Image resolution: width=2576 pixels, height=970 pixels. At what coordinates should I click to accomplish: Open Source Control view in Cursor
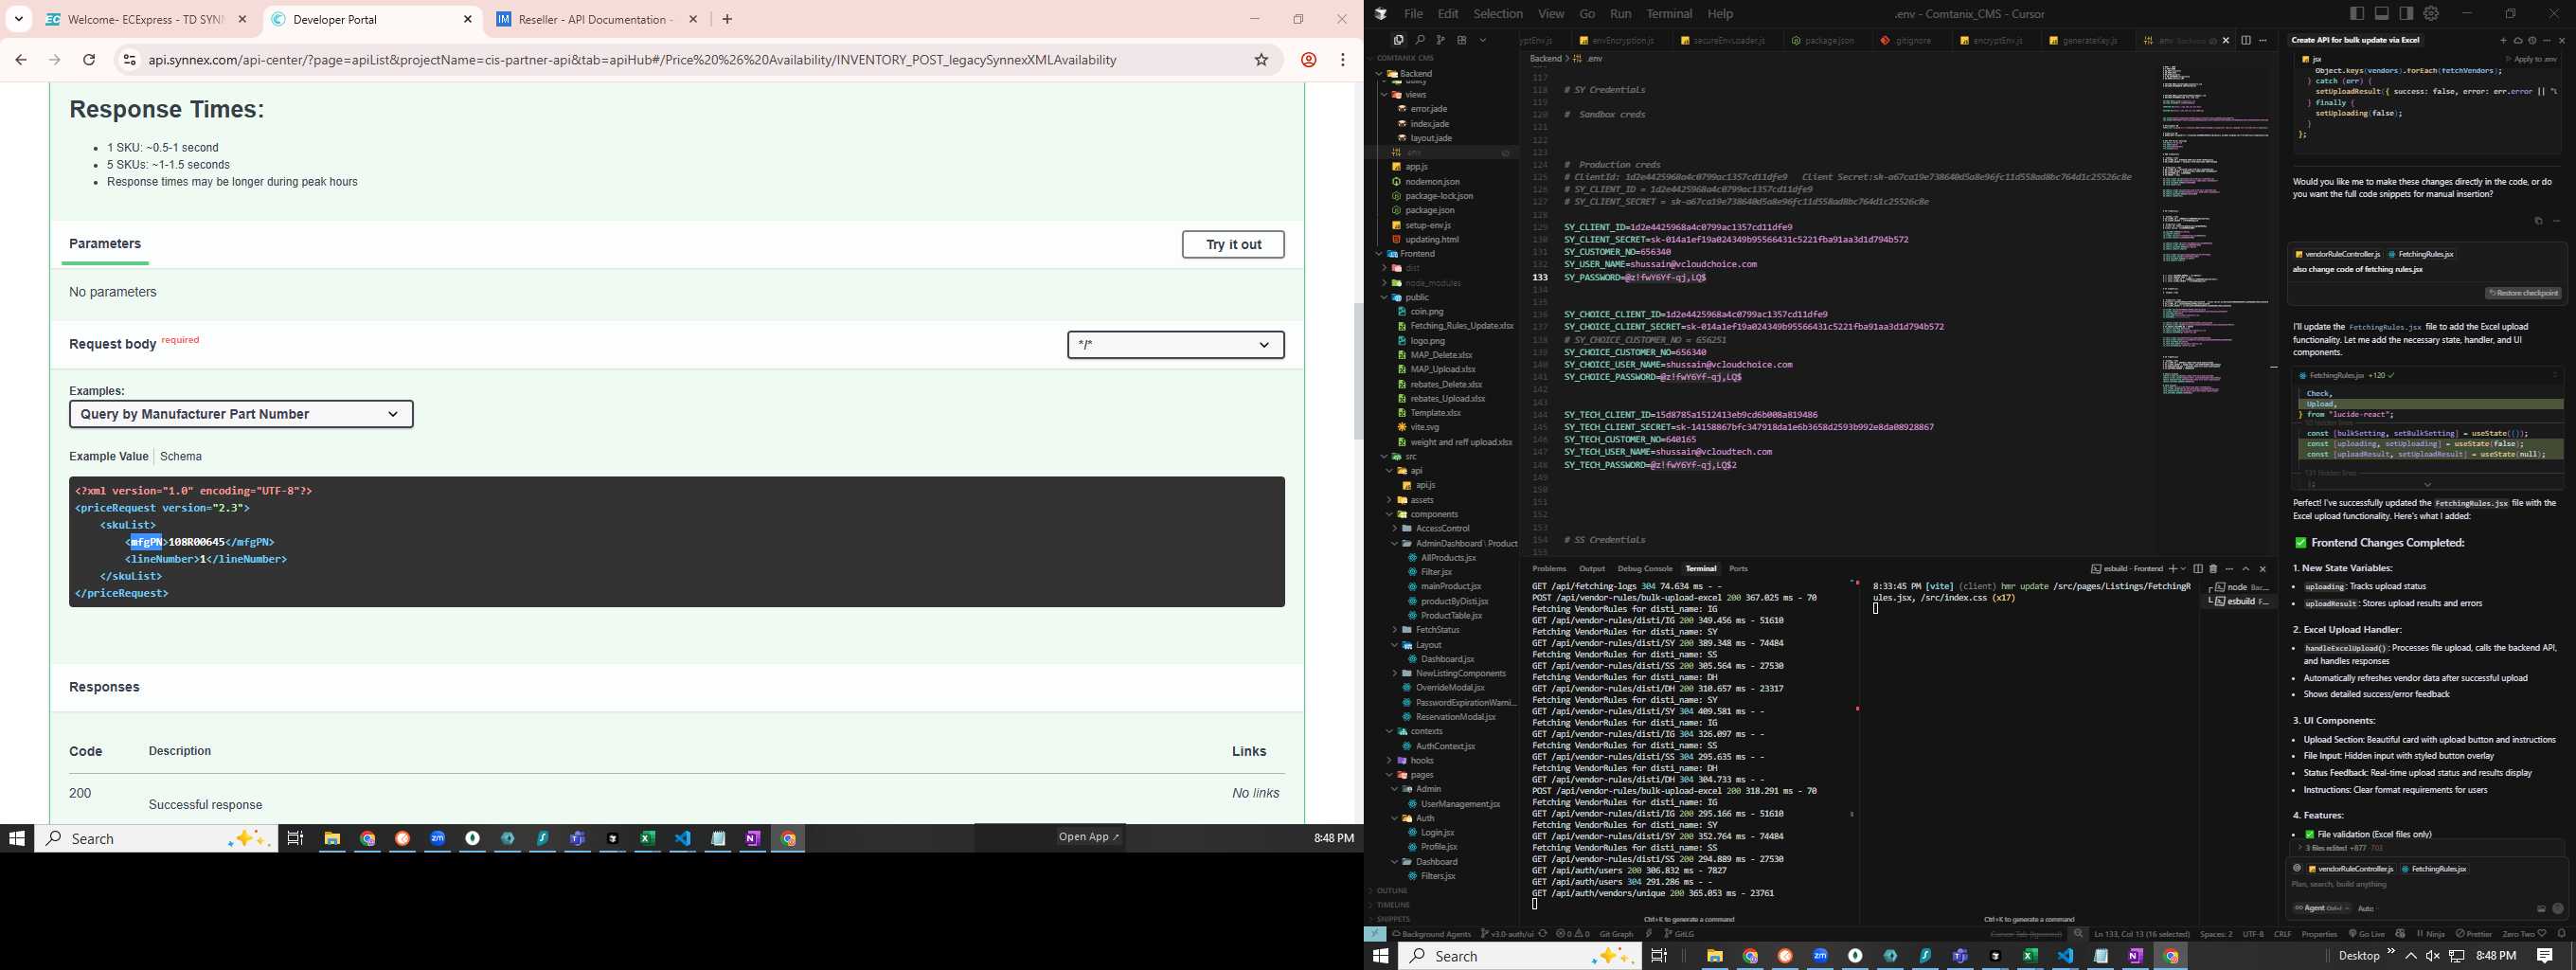coord(1440,40)
